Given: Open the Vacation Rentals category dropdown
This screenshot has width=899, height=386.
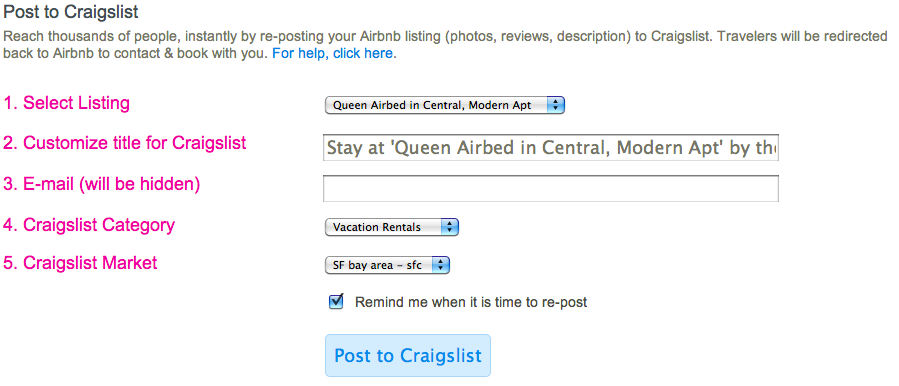Looking at the screenshot, I should (x=392, y=227).
